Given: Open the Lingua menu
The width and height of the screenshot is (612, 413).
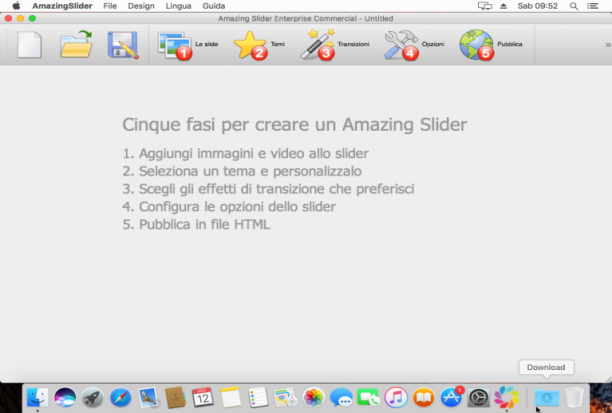Looking at the screenshot, I should pyautogui.click(x=178, y=6).
